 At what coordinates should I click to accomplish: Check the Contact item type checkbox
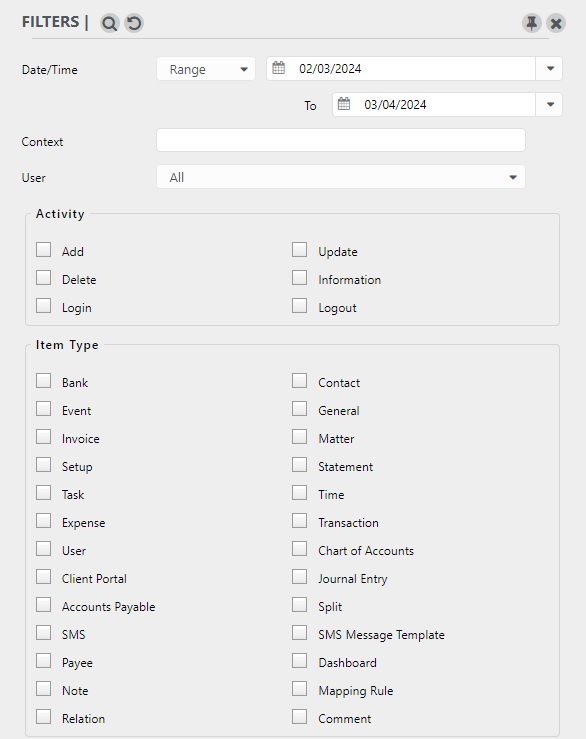pyautogui.click(x=299, y=381)
